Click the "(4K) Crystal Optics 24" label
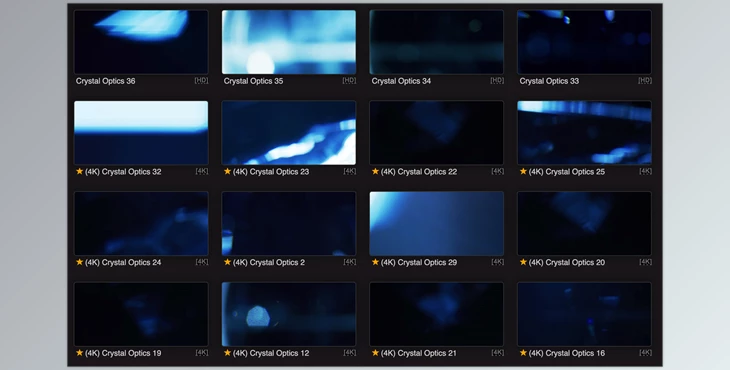The image size is (730, 370). [x=123, y=262]
